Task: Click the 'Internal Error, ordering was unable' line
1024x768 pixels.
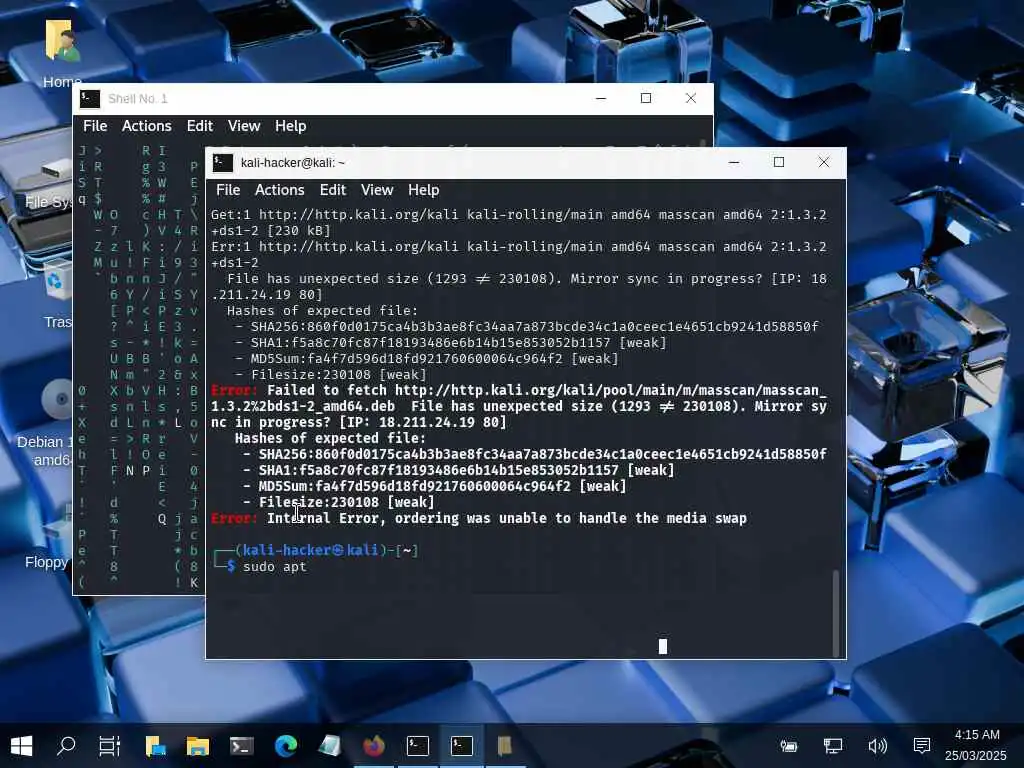Action: click(x=479, y=519)
